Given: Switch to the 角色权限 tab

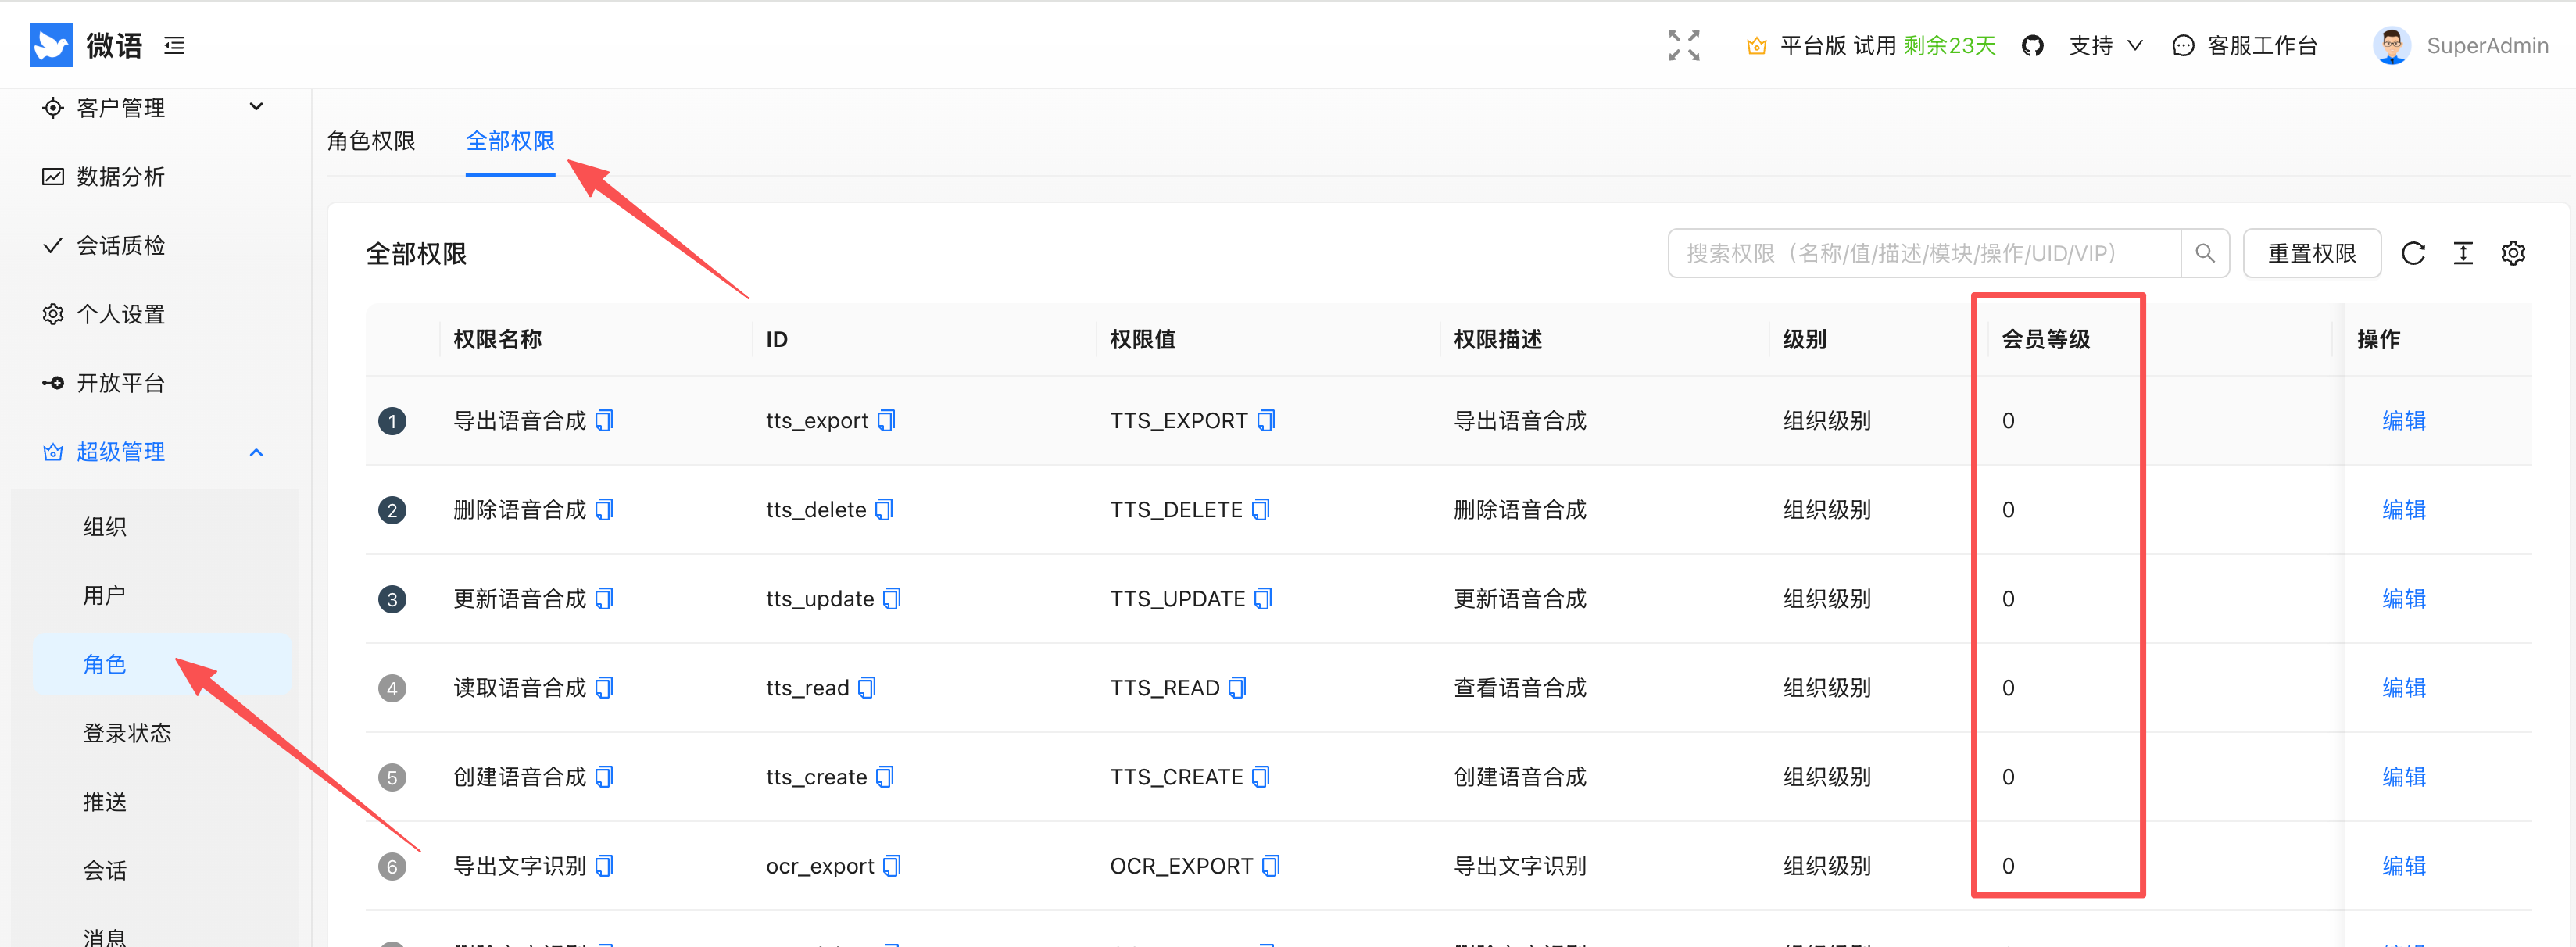Looking at the screenshot, I should pos(371,141).
